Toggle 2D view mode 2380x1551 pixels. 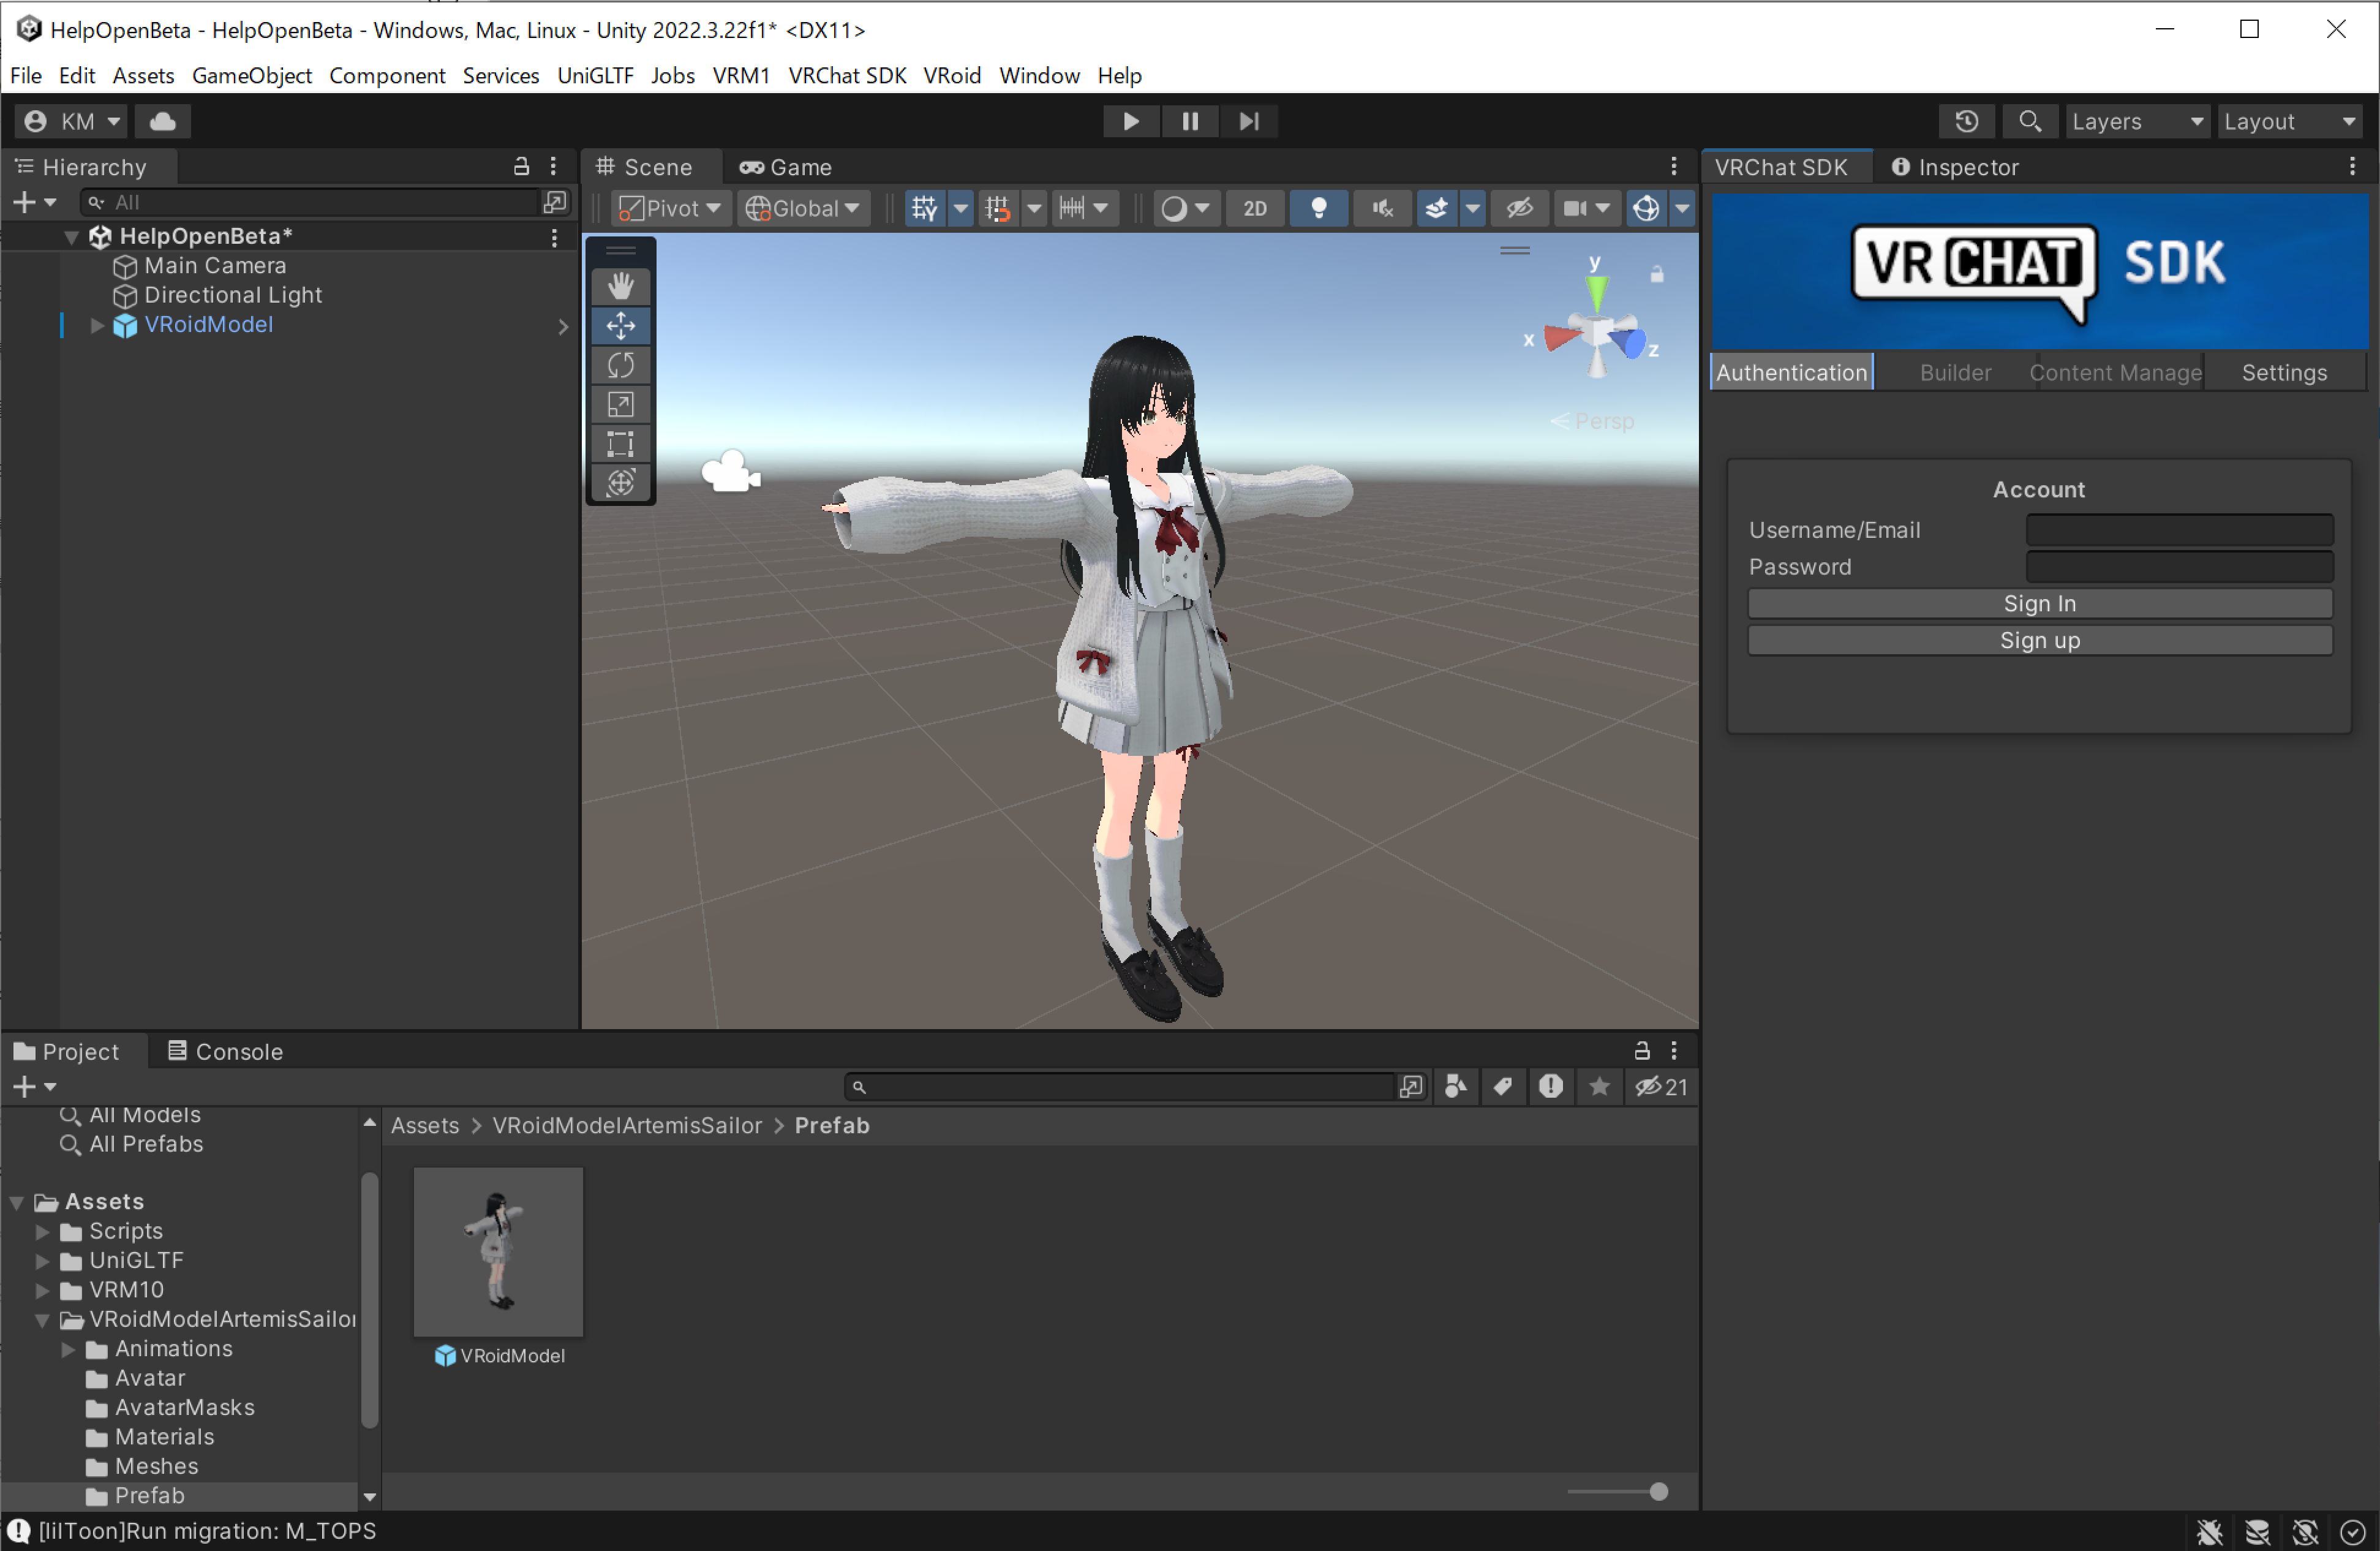pos(1254,208)
